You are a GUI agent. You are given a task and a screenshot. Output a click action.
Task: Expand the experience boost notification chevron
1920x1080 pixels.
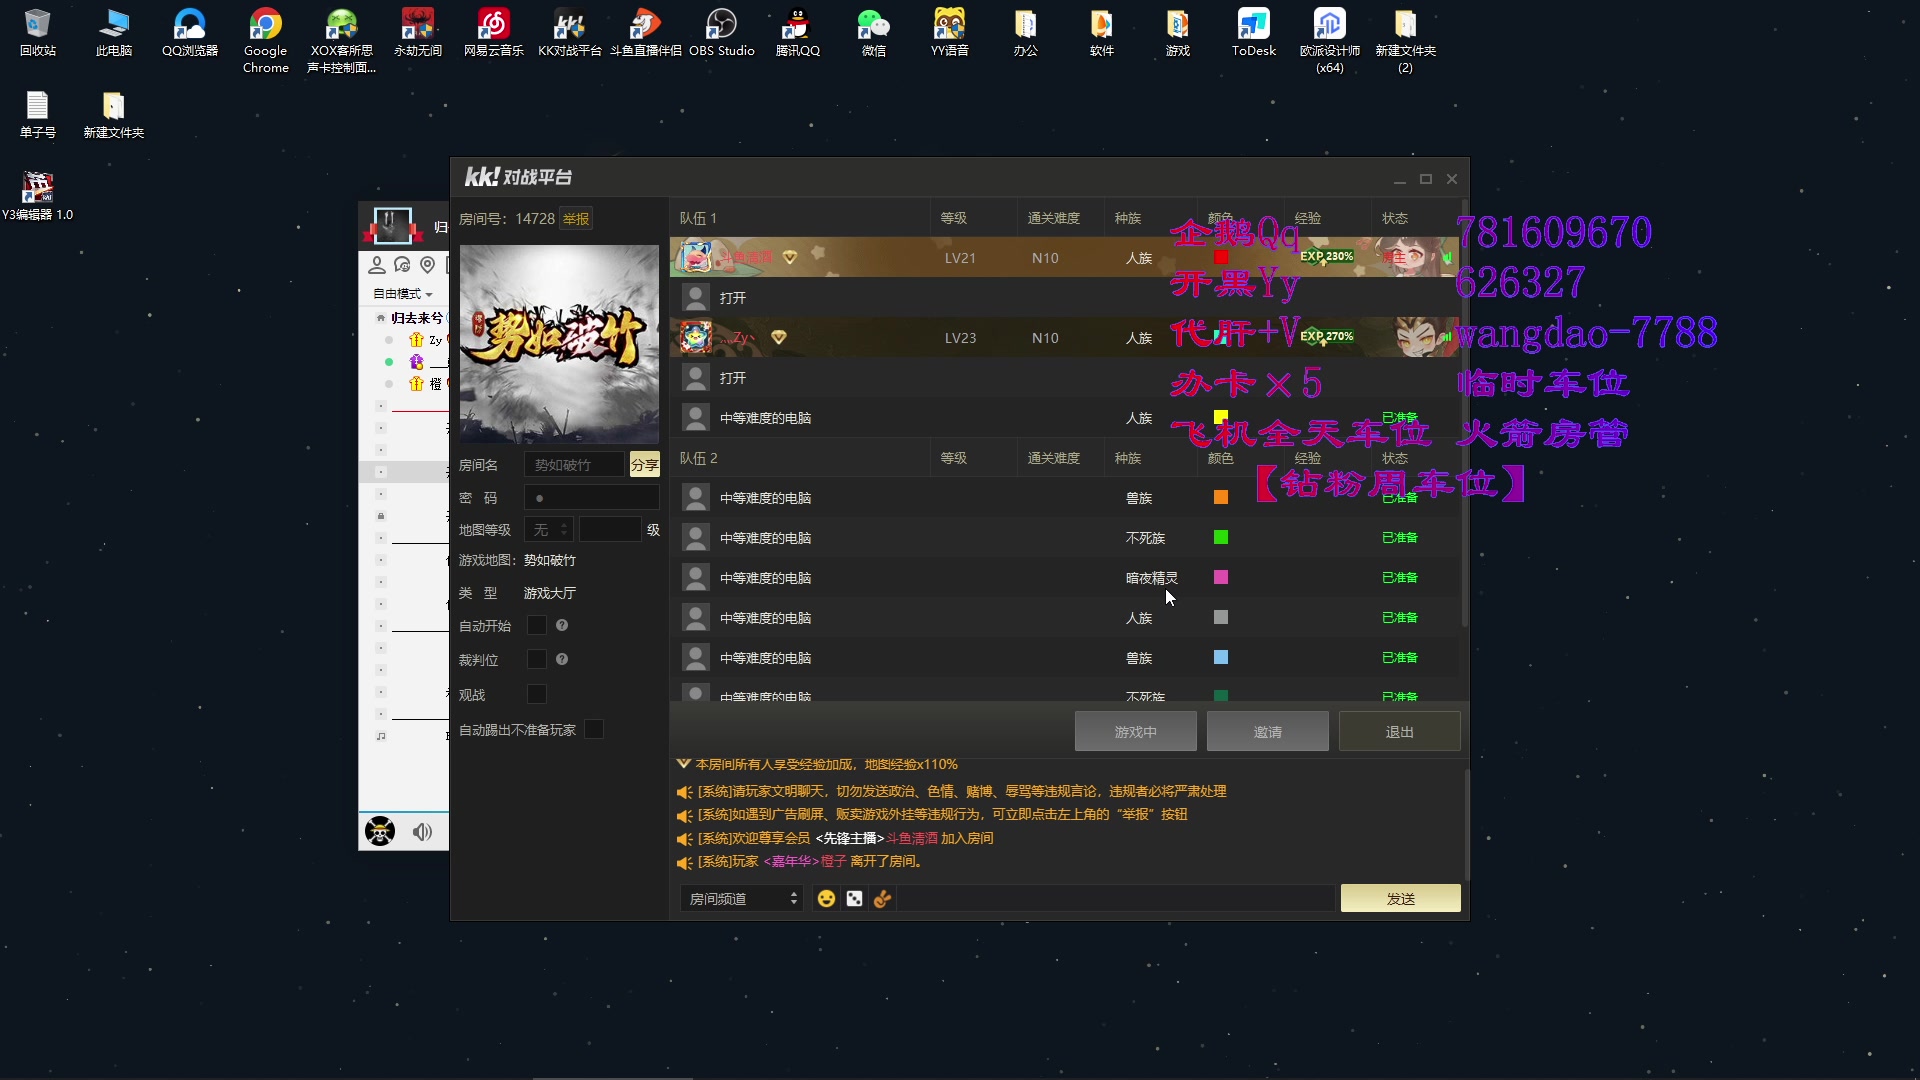(682, 762)
